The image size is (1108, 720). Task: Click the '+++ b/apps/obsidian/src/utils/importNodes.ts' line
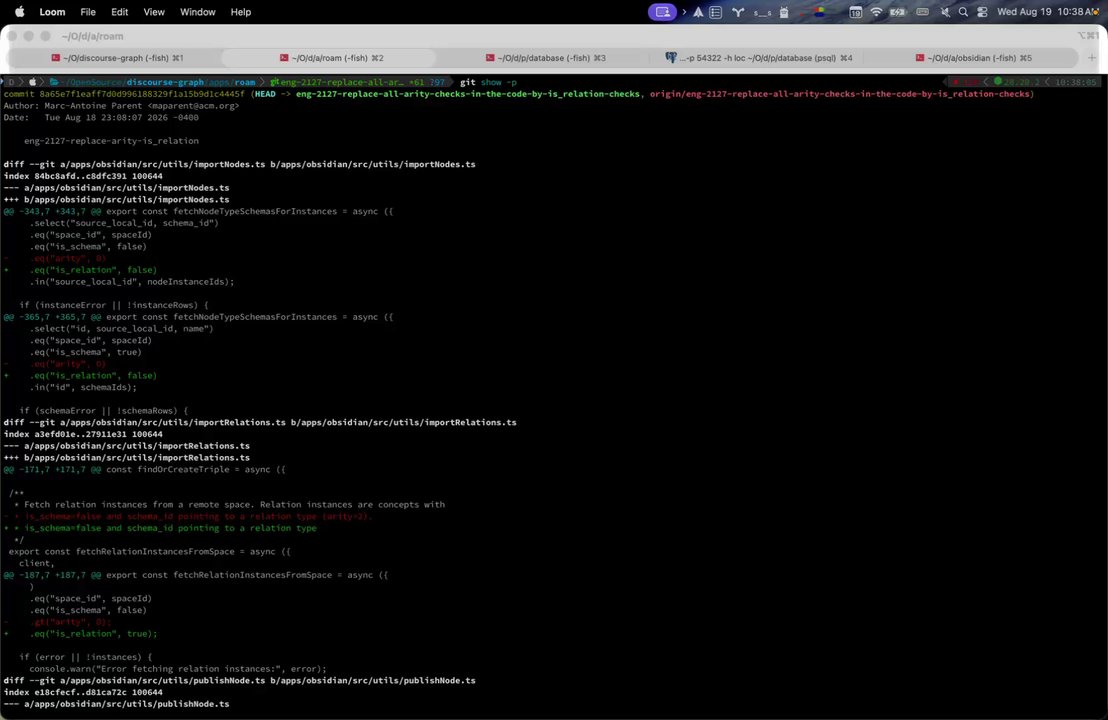click(x=117, y=199)
